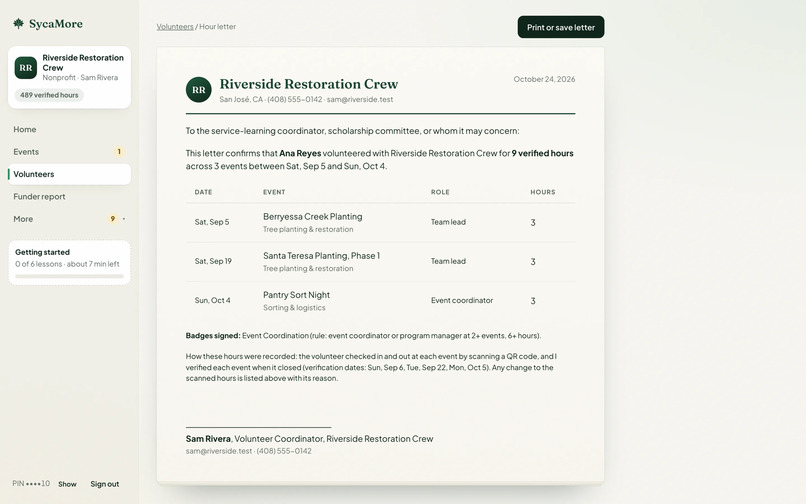Screen dimensions: 806x504
Task: Go back via Volunteers breadcrumb link
Action: point(175,27)
